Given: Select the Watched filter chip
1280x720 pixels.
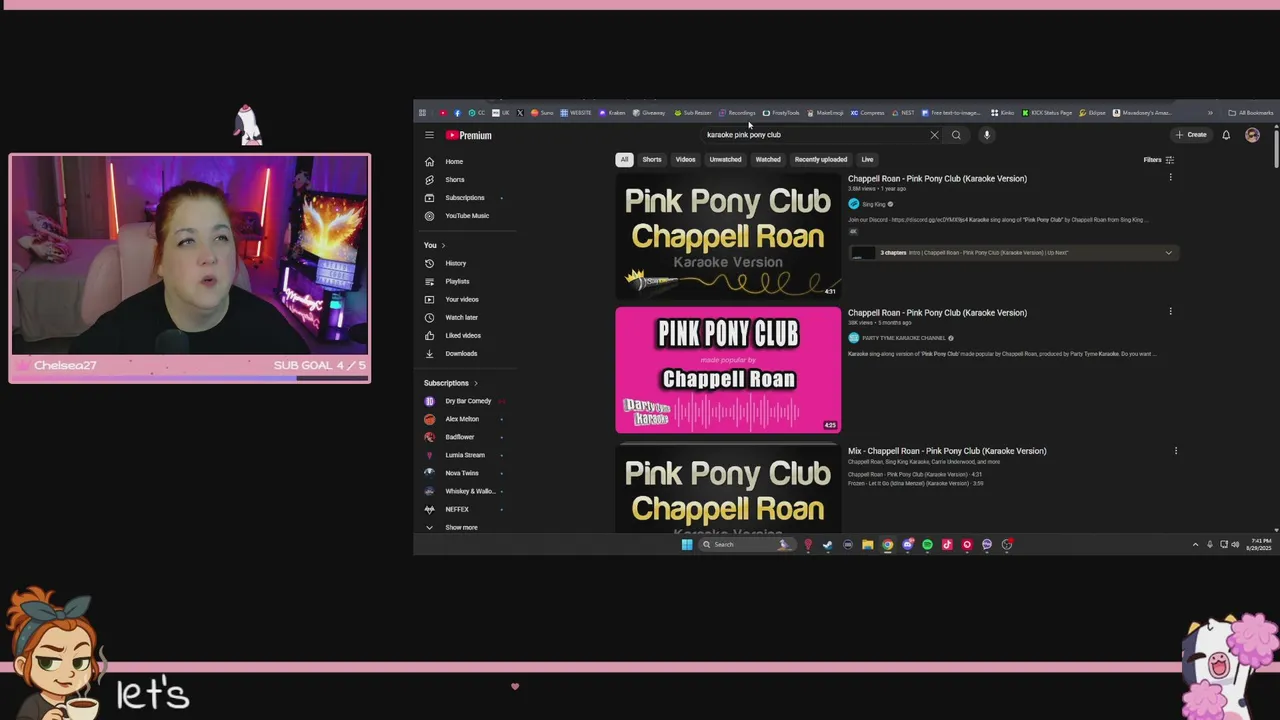Looking at the screenshot, I should (768, 159).
